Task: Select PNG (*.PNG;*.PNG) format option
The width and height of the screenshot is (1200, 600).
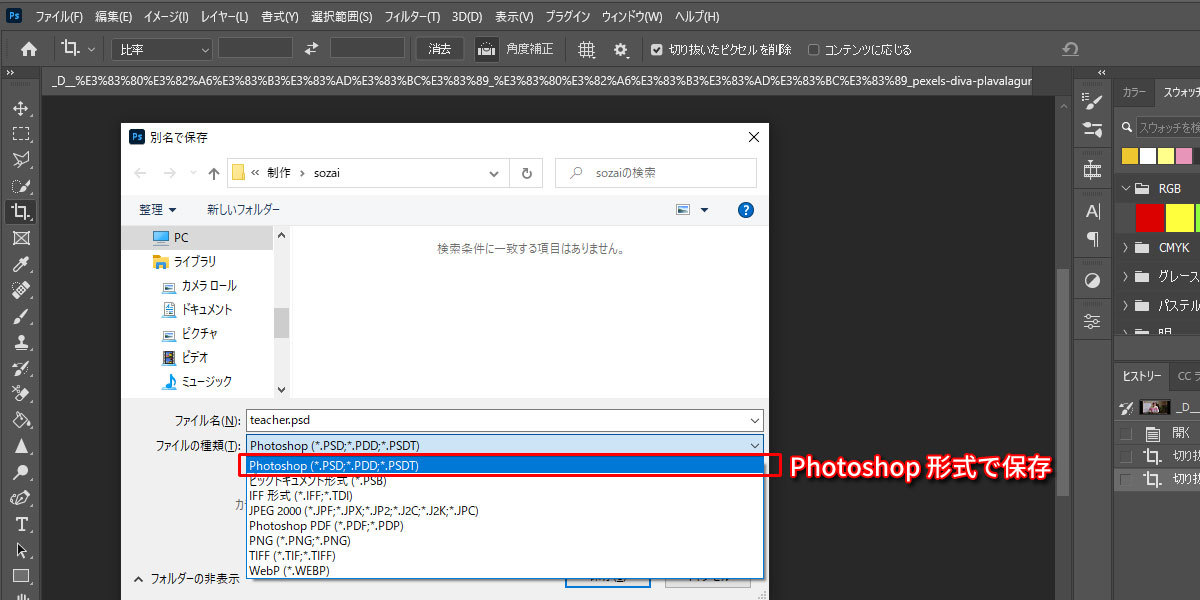Action: (505, 540)
